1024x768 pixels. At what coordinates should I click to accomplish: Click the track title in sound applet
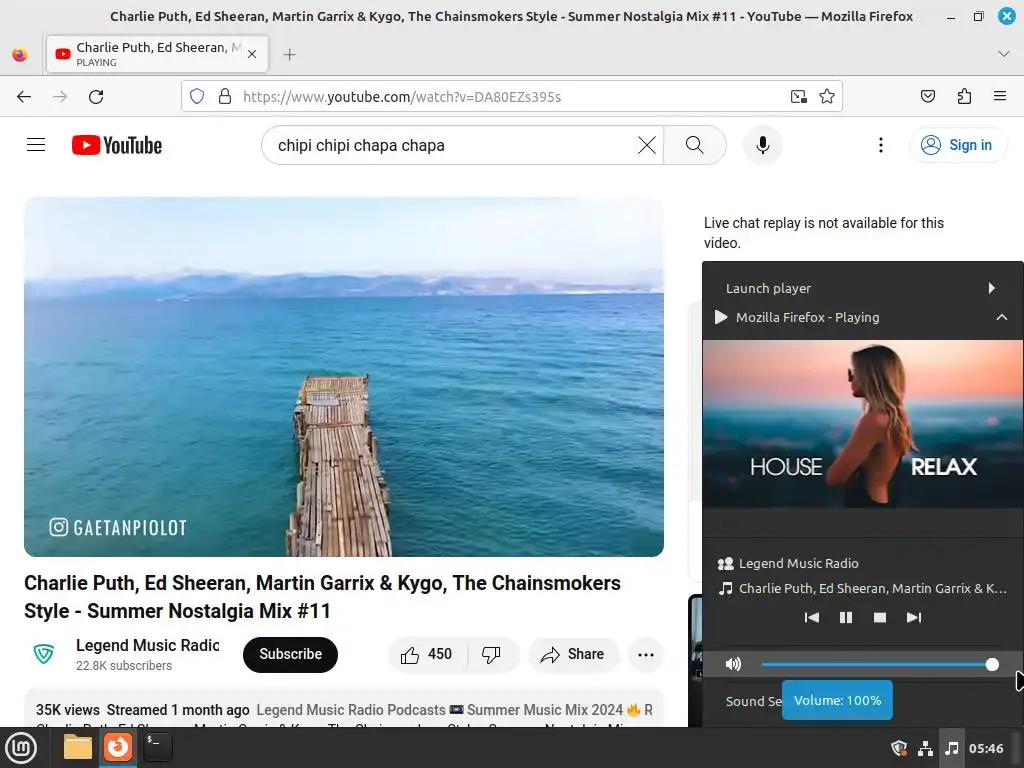pyautogui.click(x=872, y=588)
